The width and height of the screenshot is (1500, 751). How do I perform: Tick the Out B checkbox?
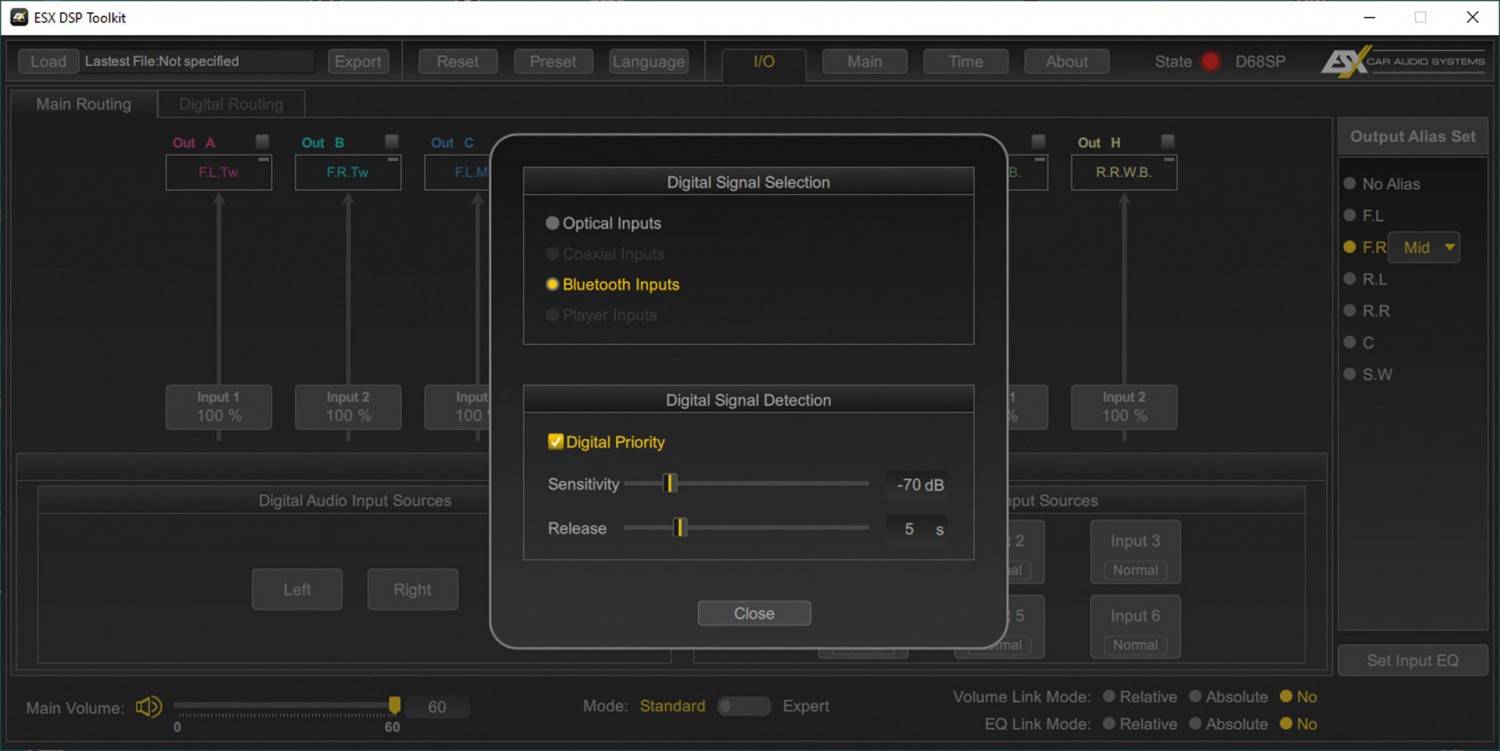pos(392,142)
